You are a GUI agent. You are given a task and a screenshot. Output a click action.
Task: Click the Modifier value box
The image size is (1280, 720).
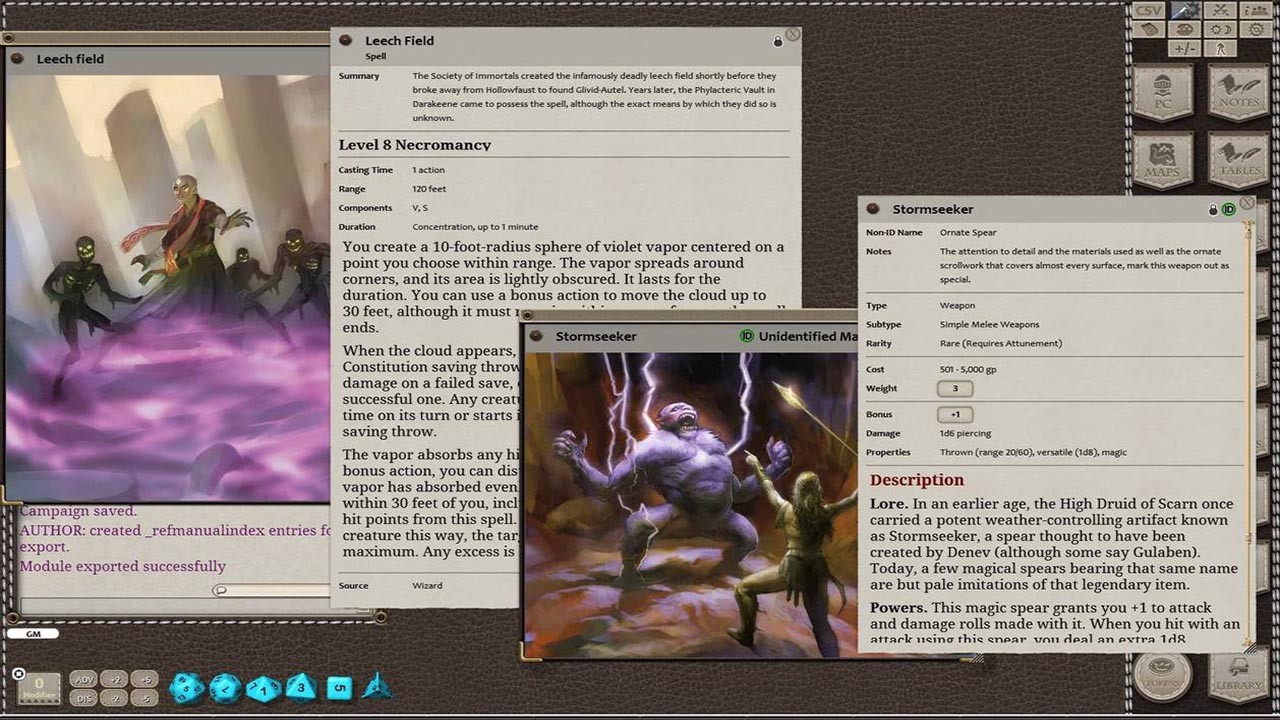coord(38,687)
